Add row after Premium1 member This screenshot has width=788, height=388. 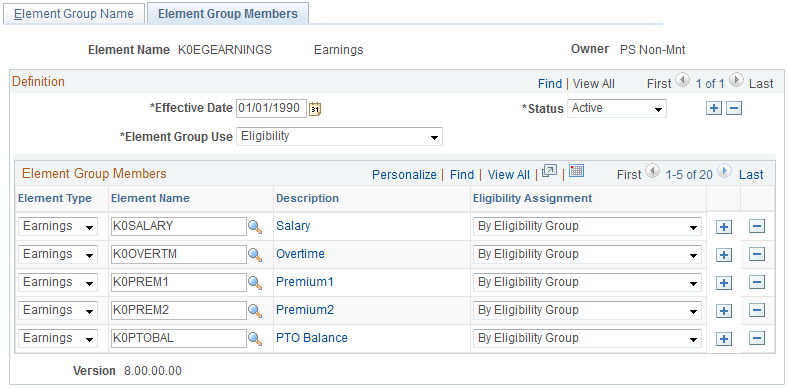pos(724,283)
